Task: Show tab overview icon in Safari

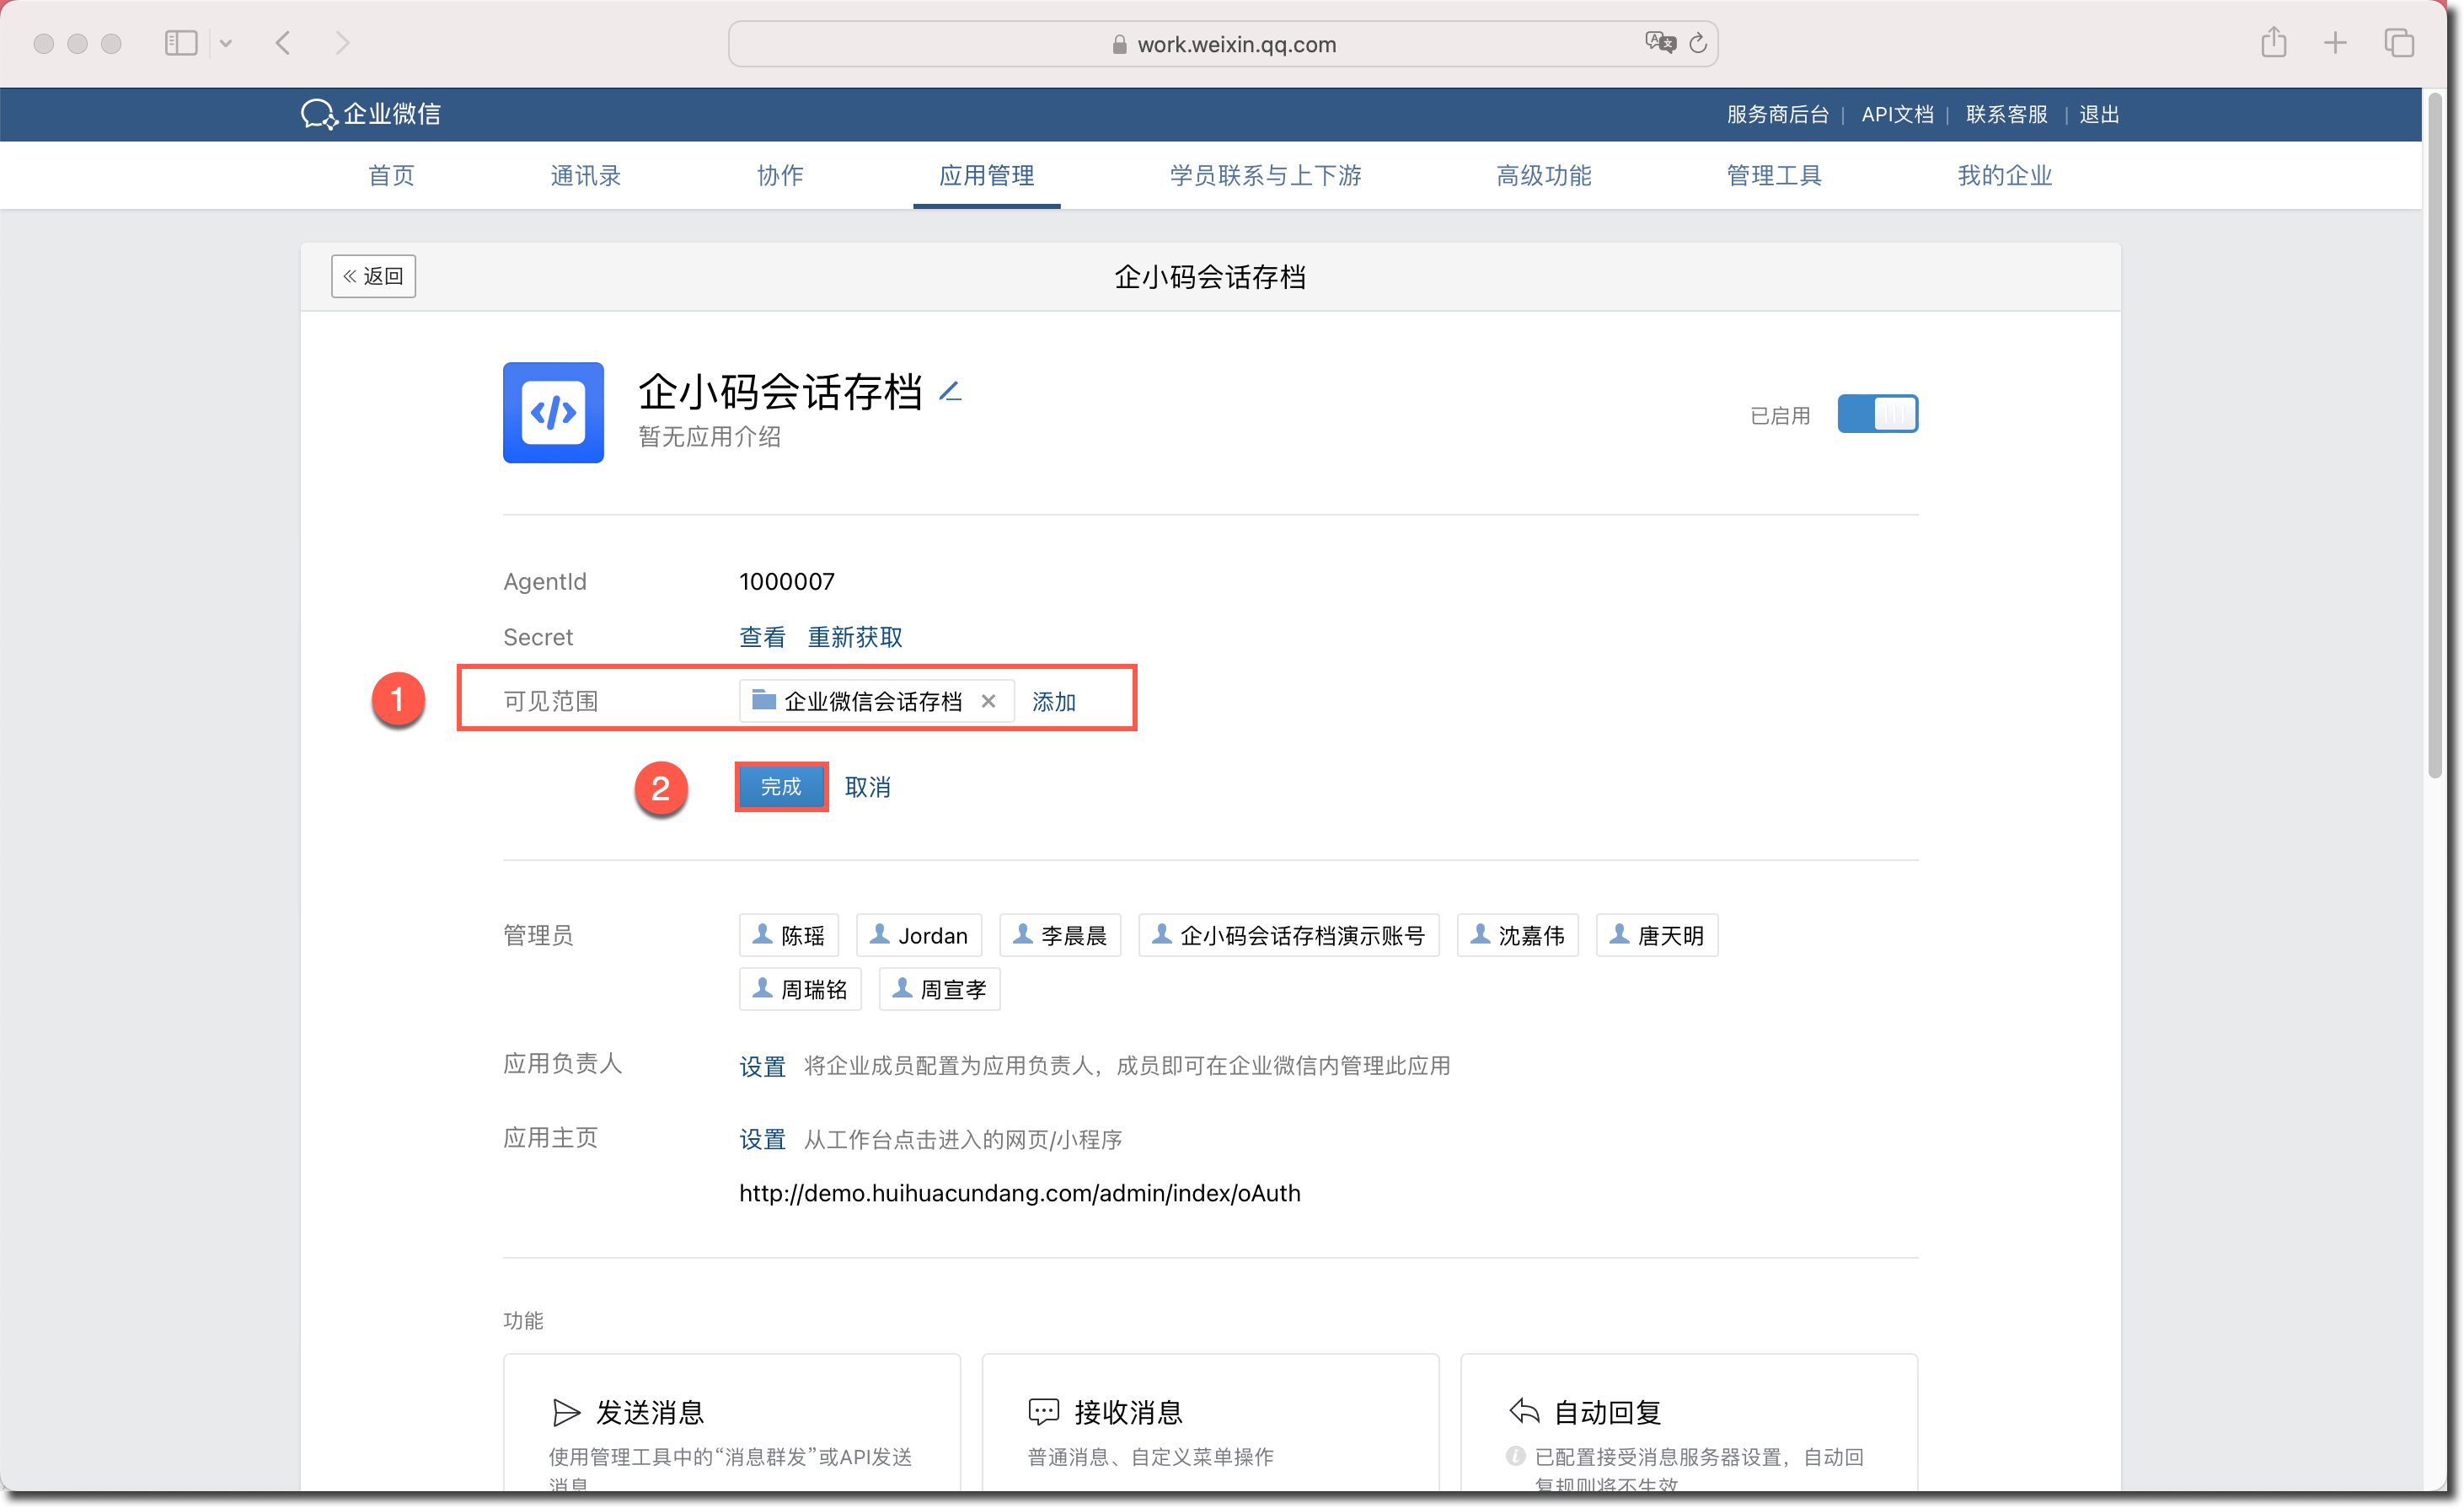Action: tap(2399, 43)
